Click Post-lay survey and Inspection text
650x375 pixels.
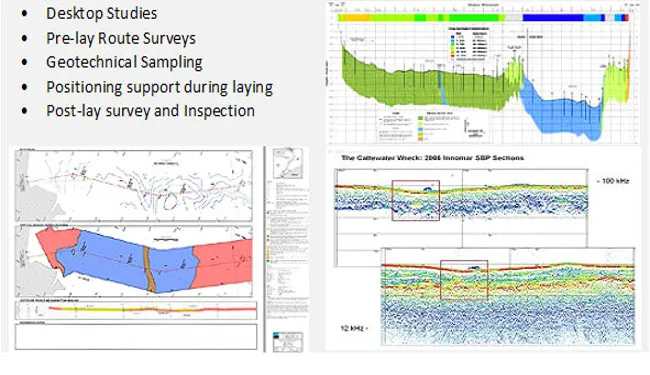[150, 111]
